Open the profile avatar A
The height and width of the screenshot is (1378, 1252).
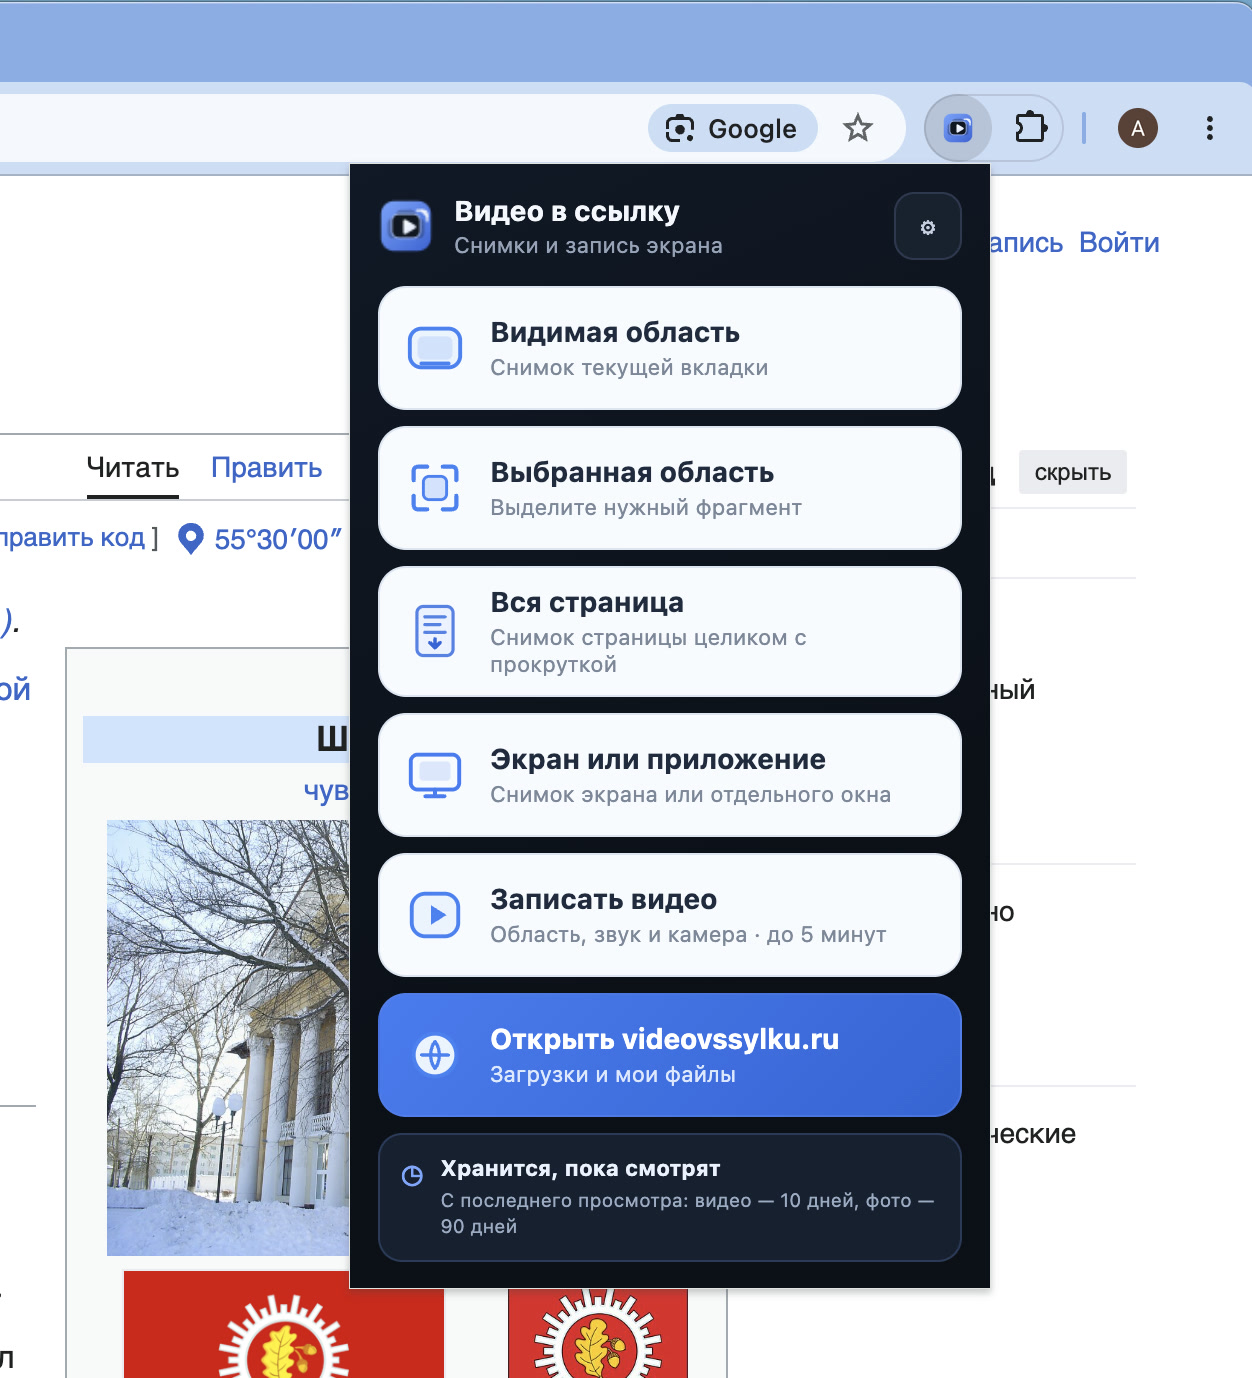tap(1137, 128)
